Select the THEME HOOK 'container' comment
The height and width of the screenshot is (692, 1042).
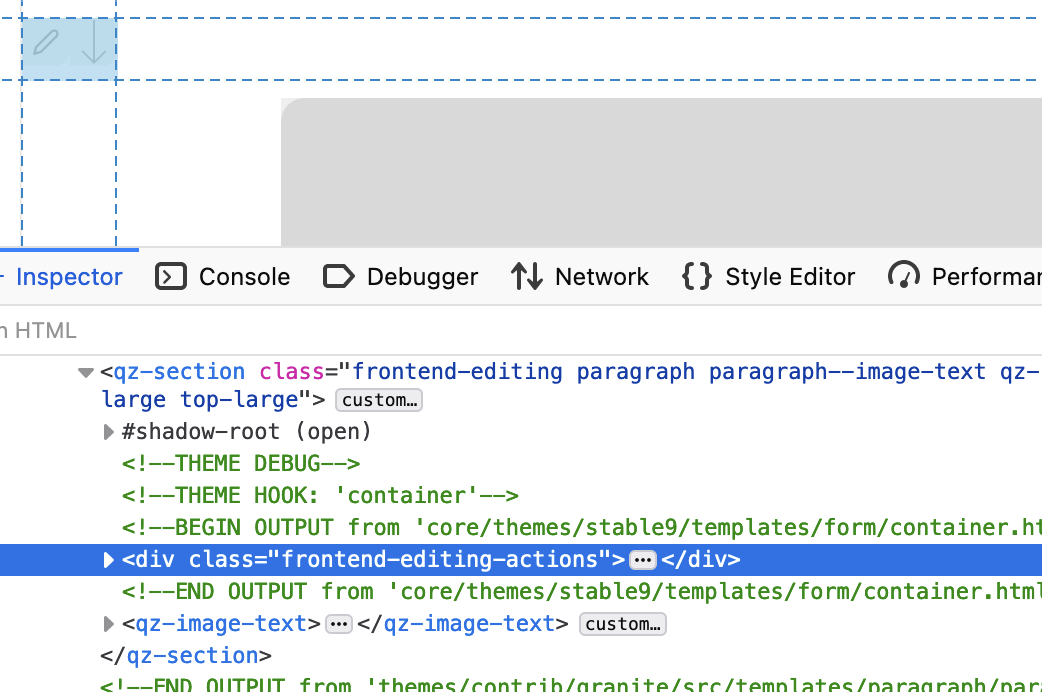tap(320, 496)
